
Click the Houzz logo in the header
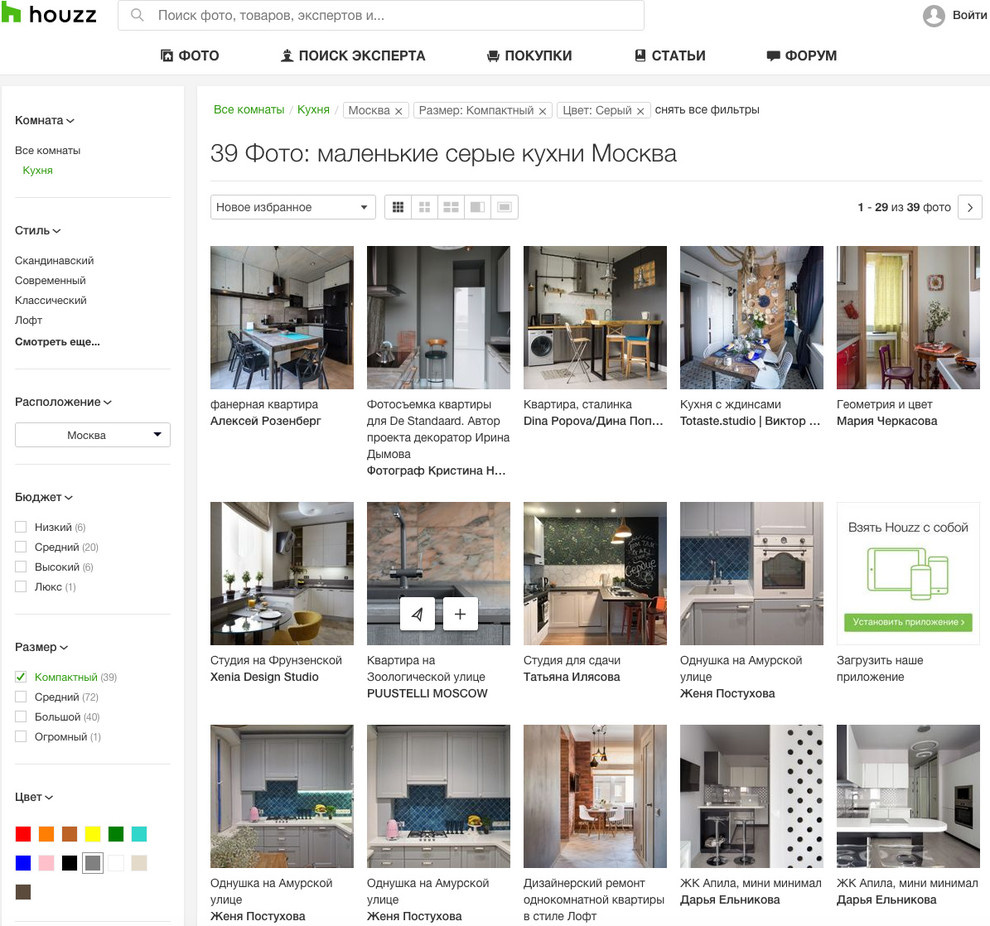(x=49, y=15)
